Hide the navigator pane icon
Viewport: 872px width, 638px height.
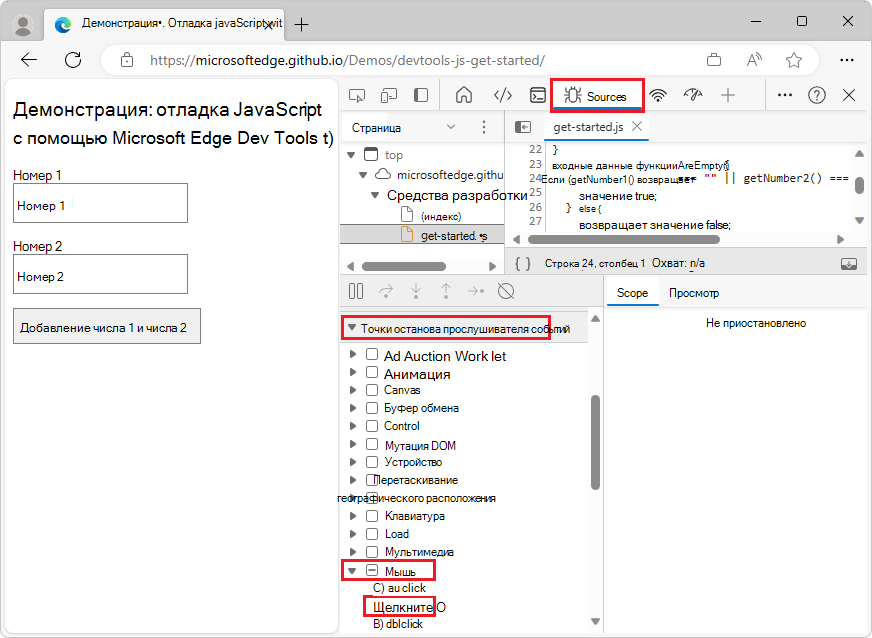(x=523, y=127)
